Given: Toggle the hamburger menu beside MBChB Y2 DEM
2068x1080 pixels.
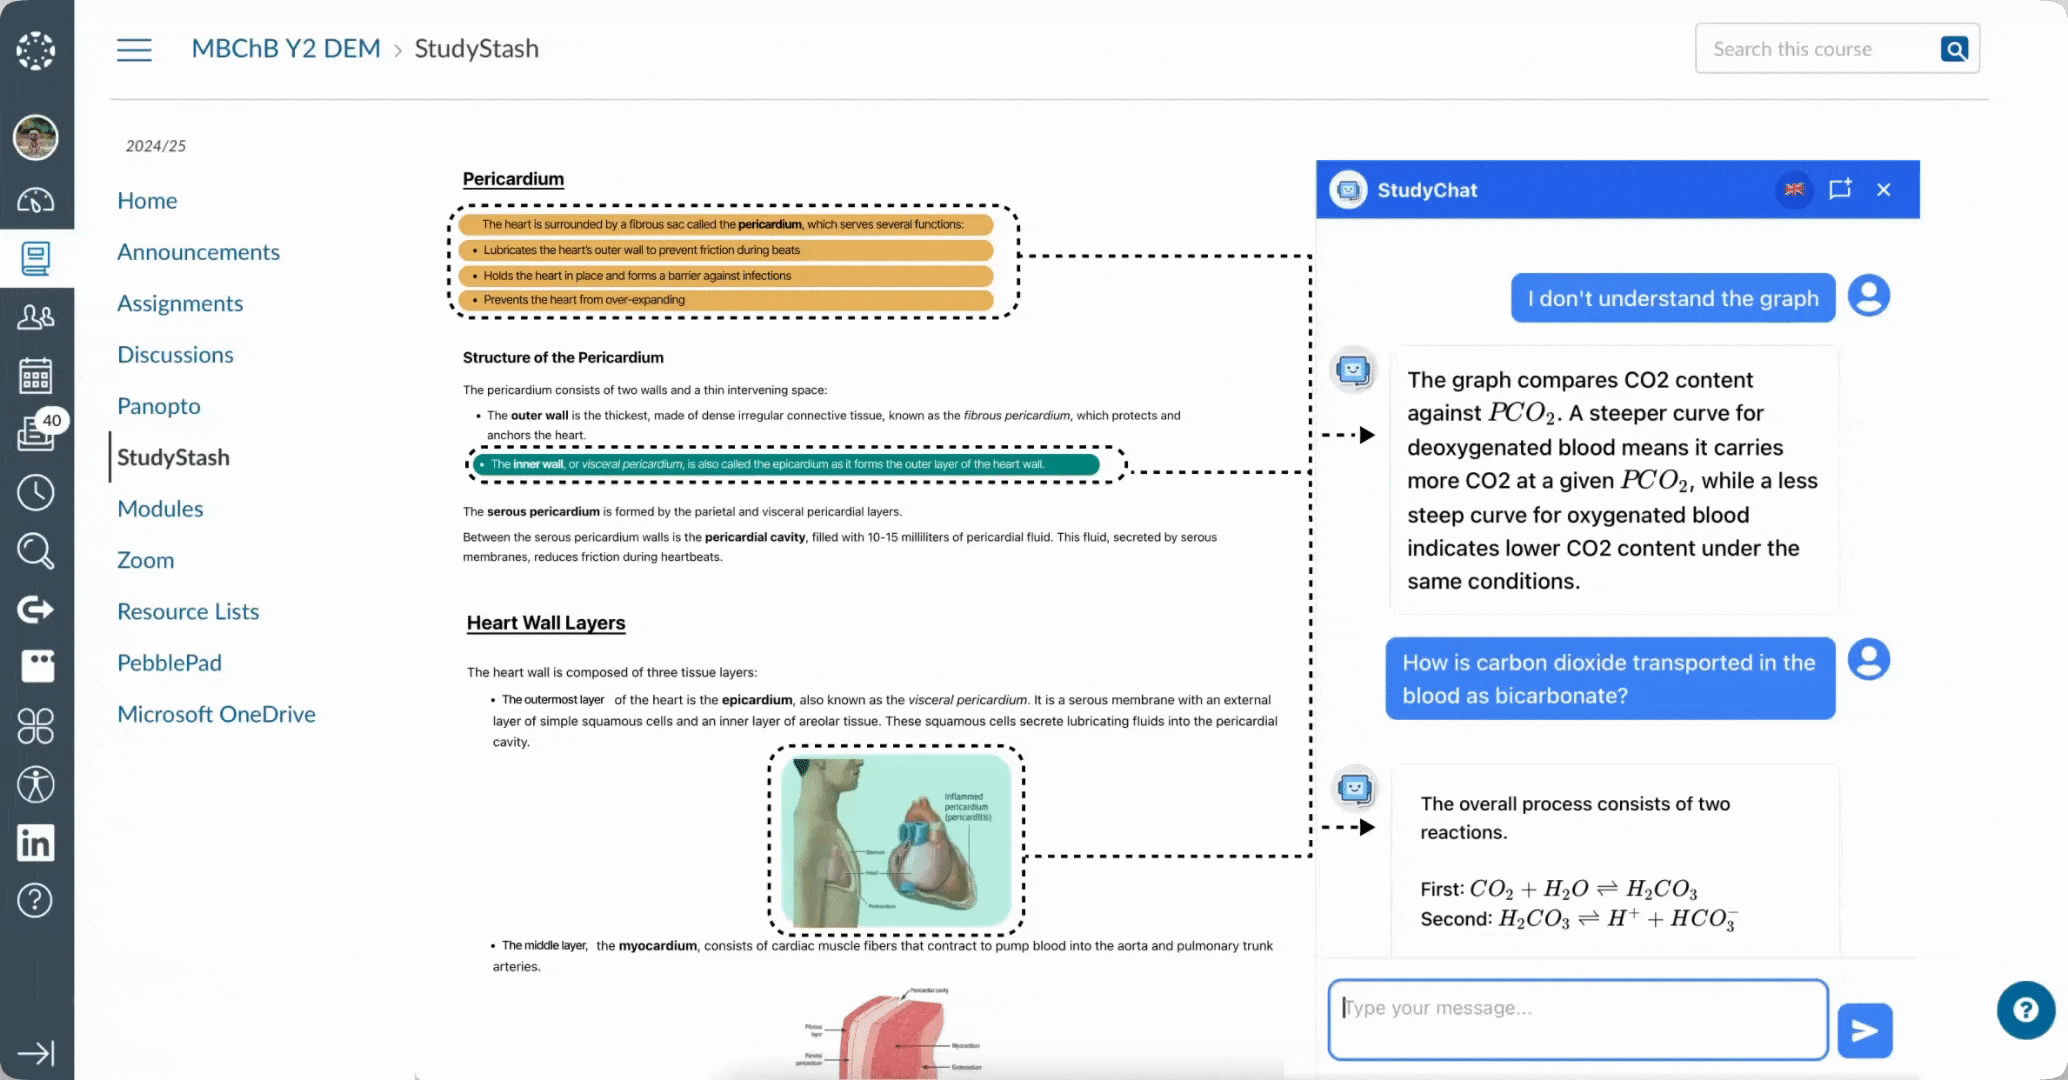Looking at the screenshot, I should click(133, 48).
